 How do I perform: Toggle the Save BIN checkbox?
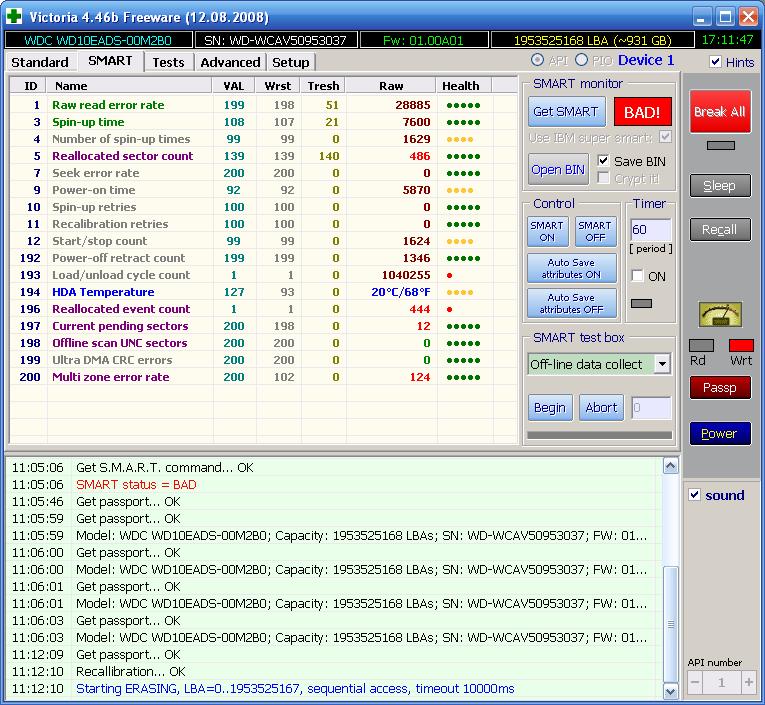(603, 161)
